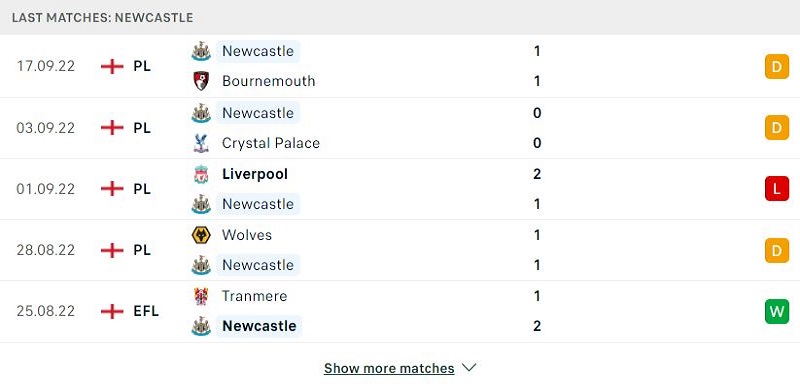The image size is (800, 391).
Task: Click Newcastle crest in Bournemouth match
Action: [201, 52]
